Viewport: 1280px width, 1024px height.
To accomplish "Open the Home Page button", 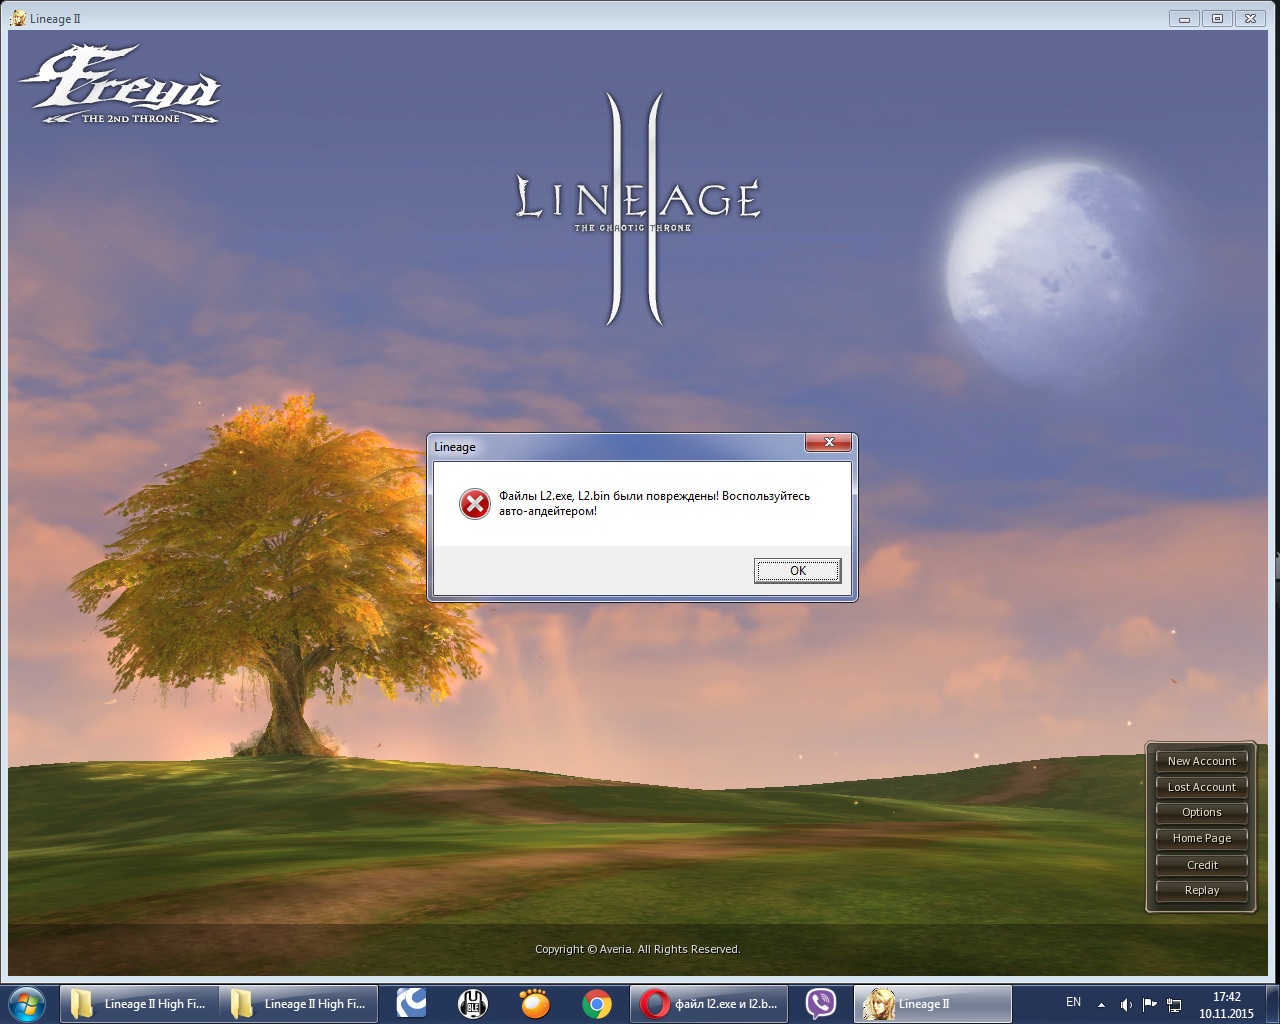I will (1201, 838).
